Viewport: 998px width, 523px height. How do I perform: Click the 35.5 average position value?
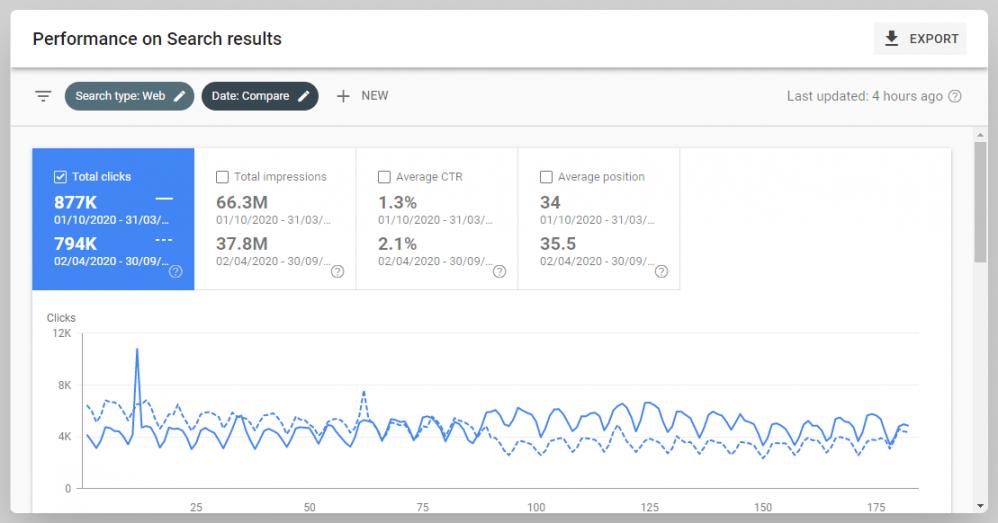point(558,244)
